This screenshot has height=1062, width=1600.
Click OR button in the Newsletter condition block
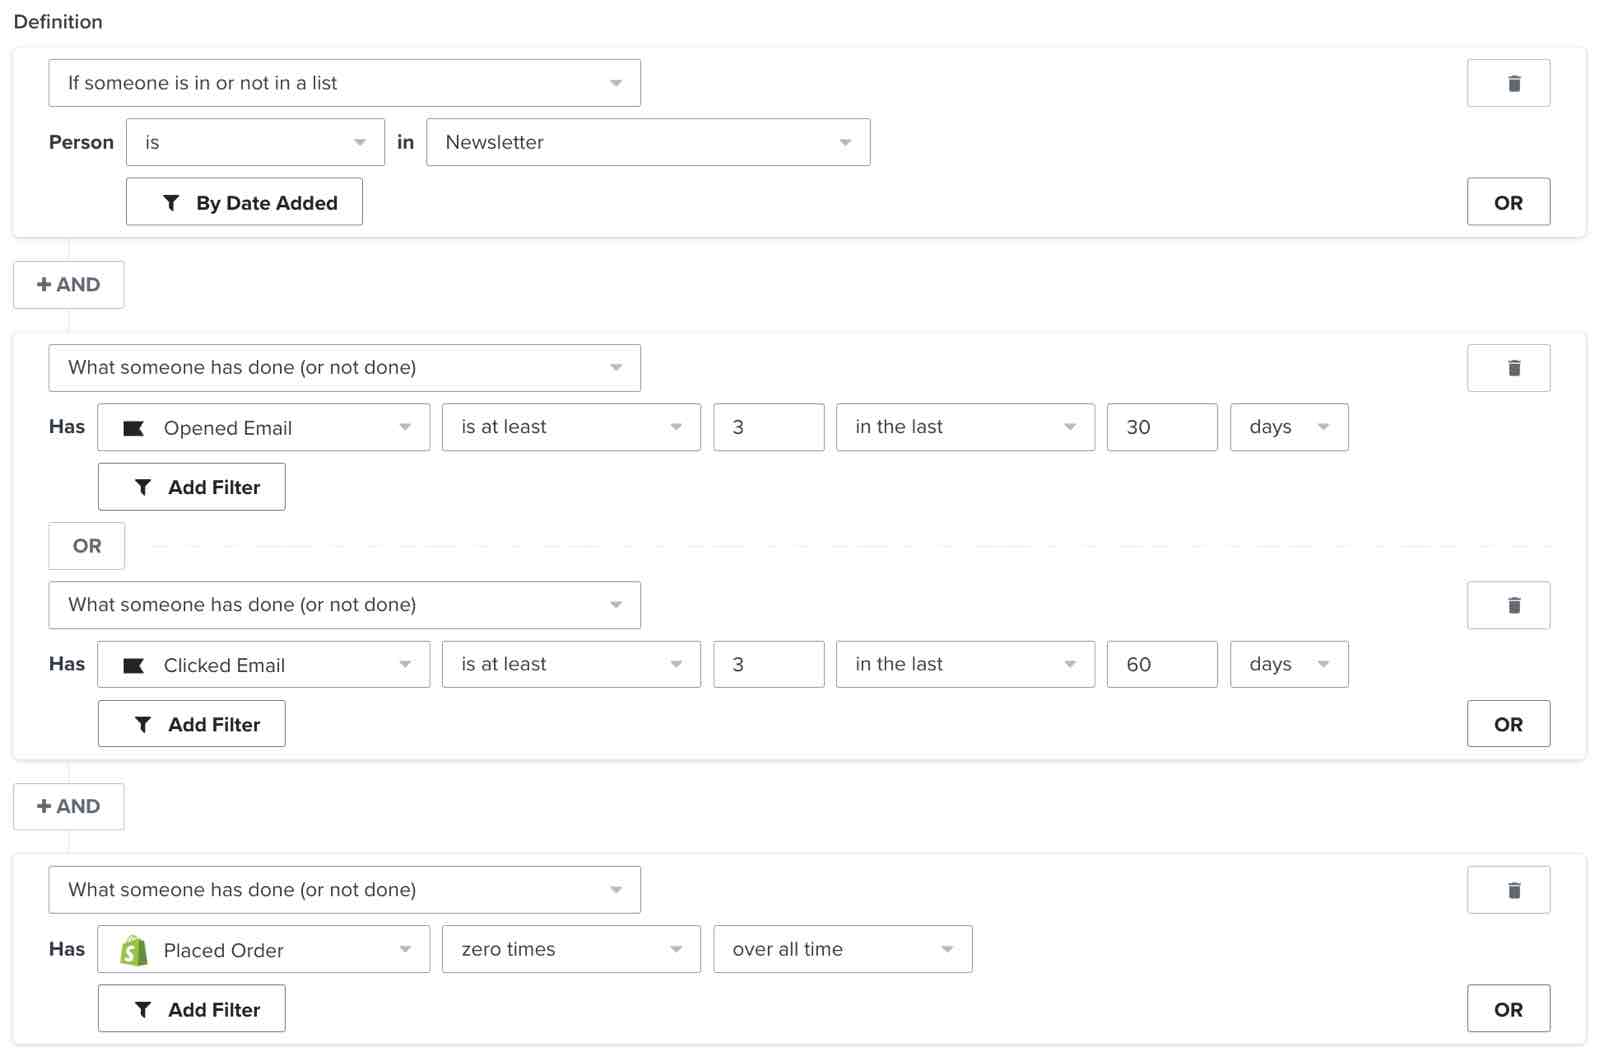tap(1507, 202)
